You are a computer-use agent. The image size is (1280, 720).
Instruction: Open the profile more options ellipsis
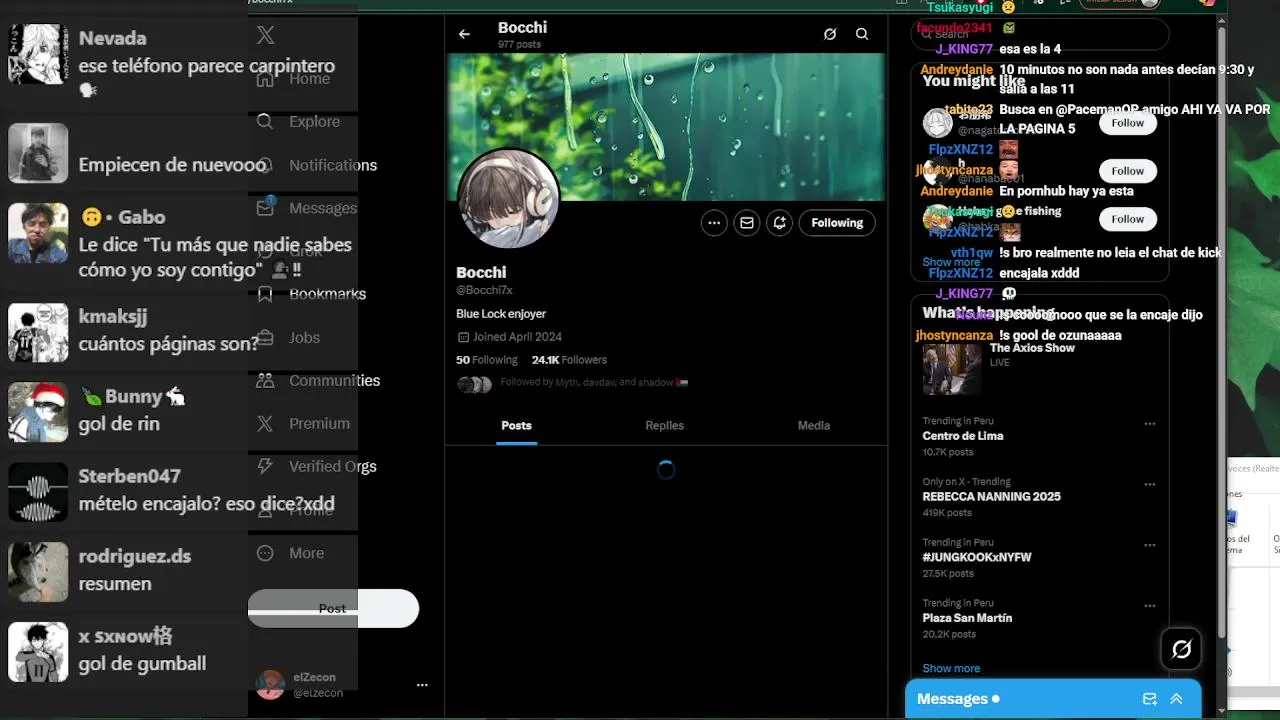click(713, 223)
